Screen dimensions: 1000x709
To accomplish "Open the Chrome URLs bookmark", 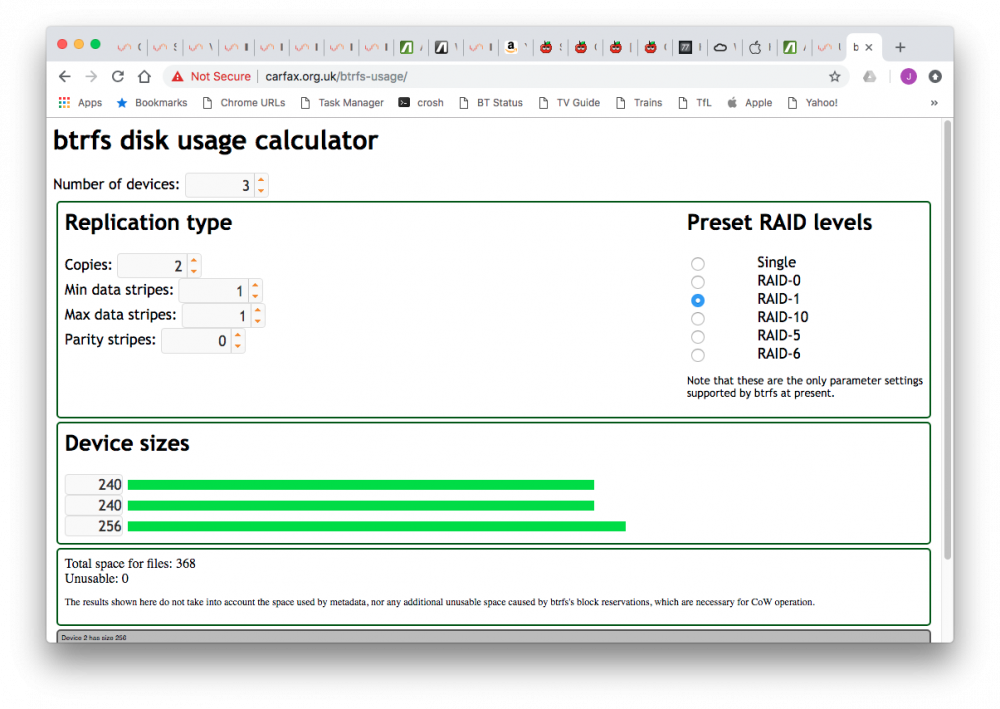I will point(244,103).
